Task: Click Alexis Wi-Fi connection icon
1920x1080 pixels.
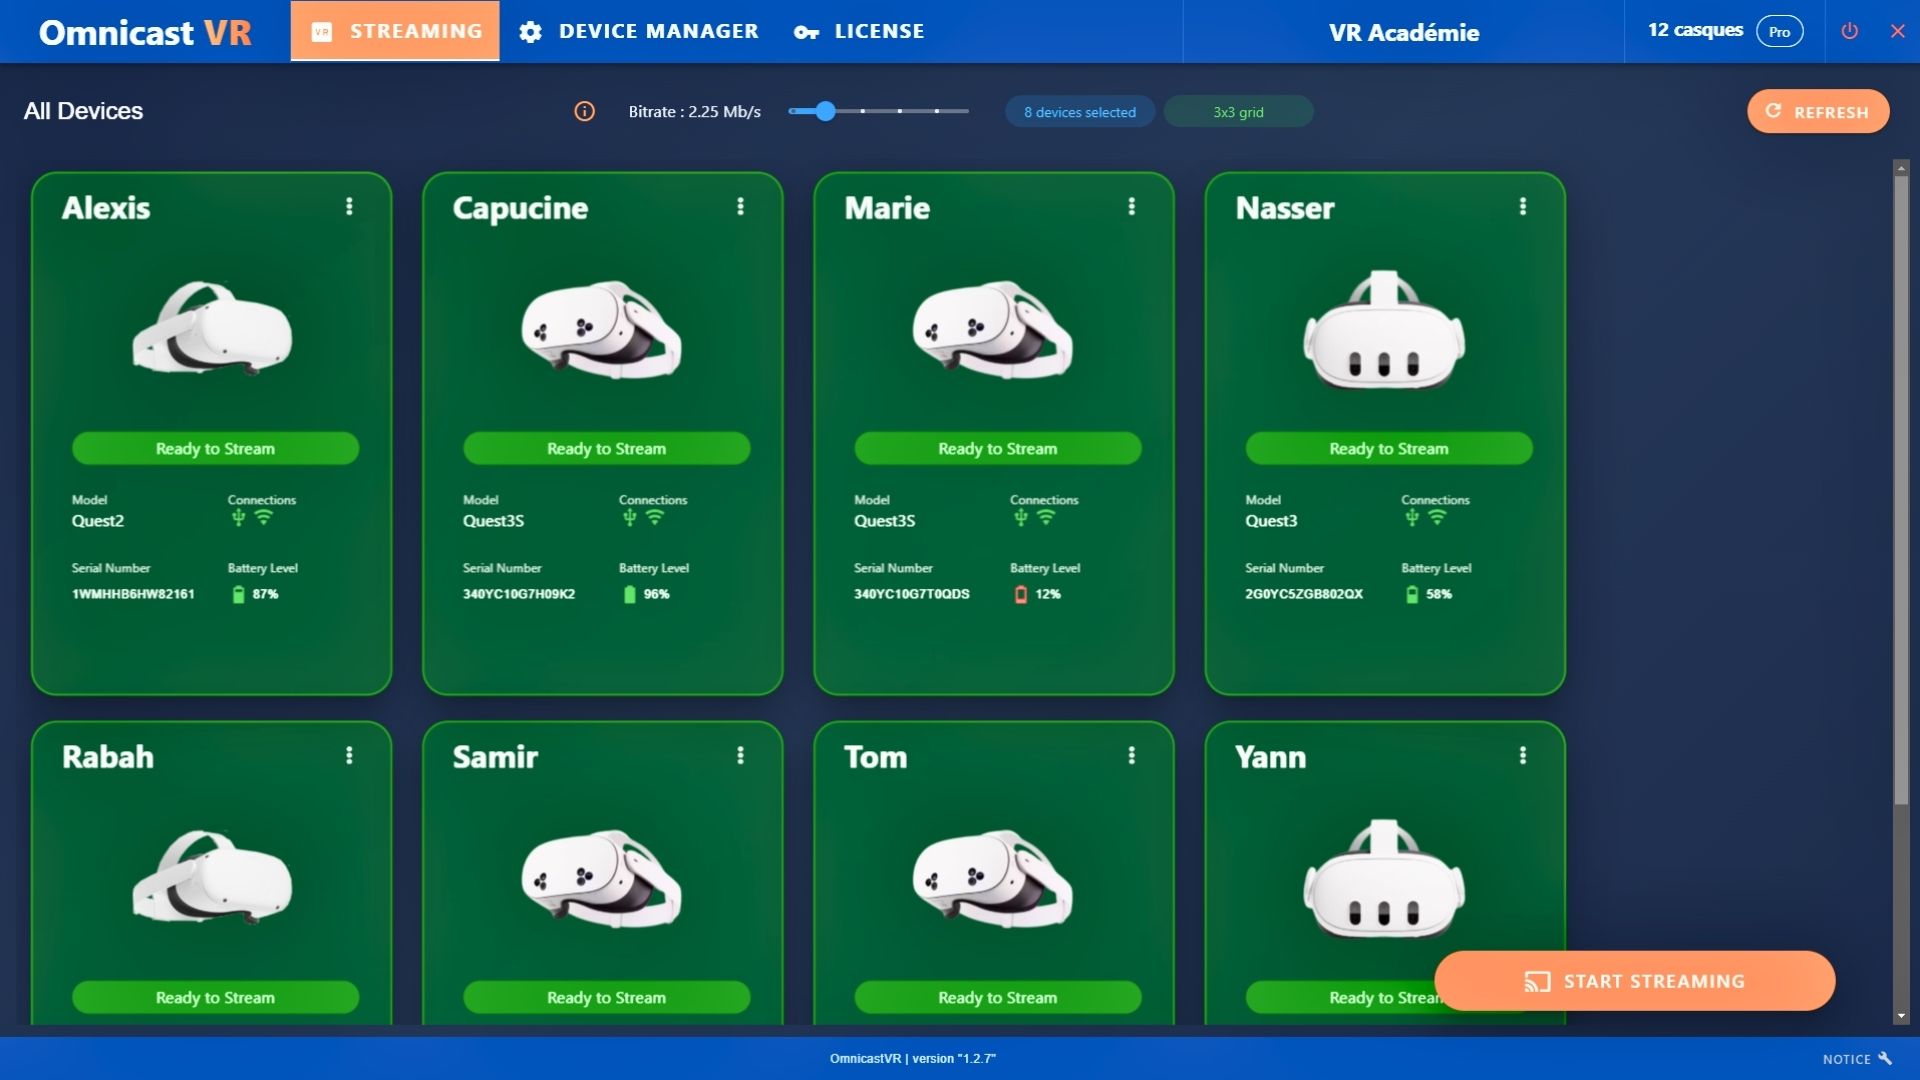Action: pos(263,517)
